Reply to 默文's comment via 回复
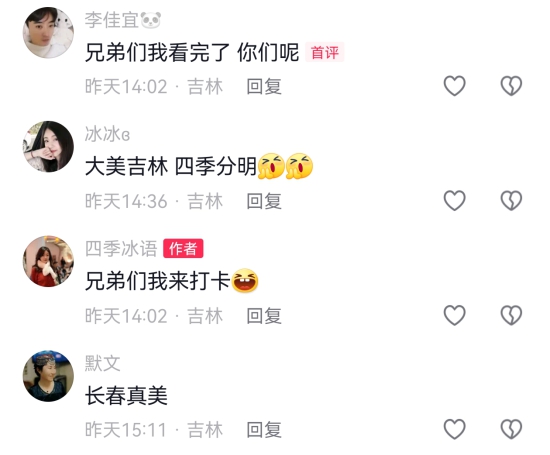Image resolution: width=550 pixels, height=455 pixels. [264, 430]
